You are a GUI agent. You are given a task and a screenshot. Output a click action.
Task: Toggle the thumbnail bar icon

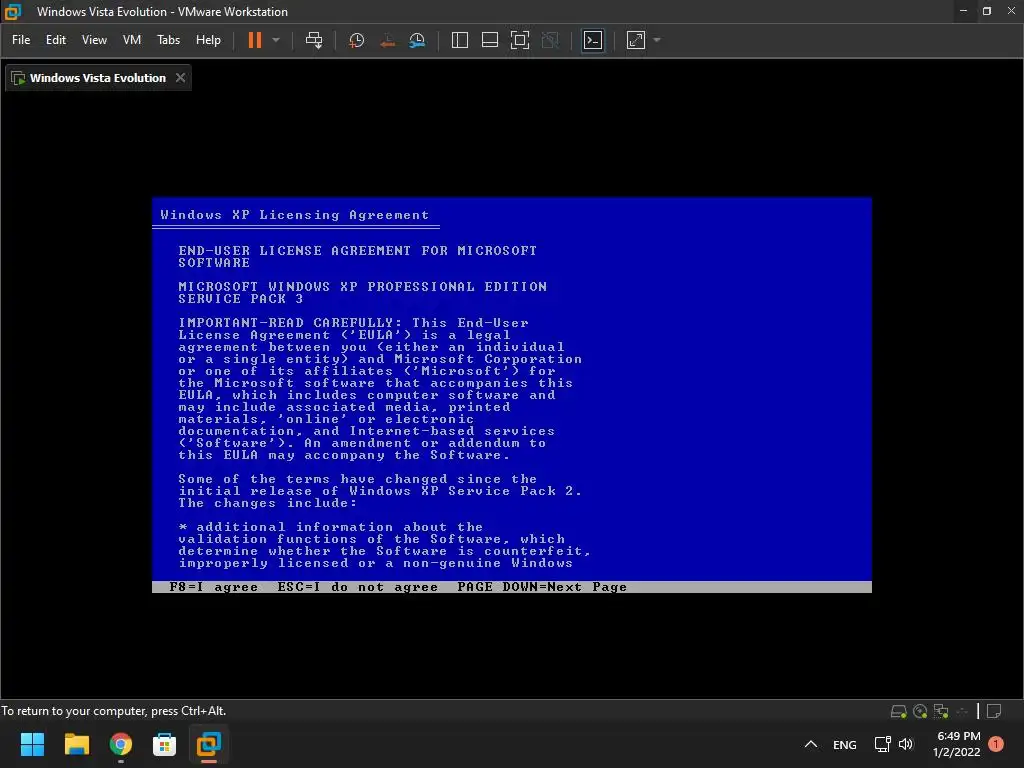(x=490, y=40)
